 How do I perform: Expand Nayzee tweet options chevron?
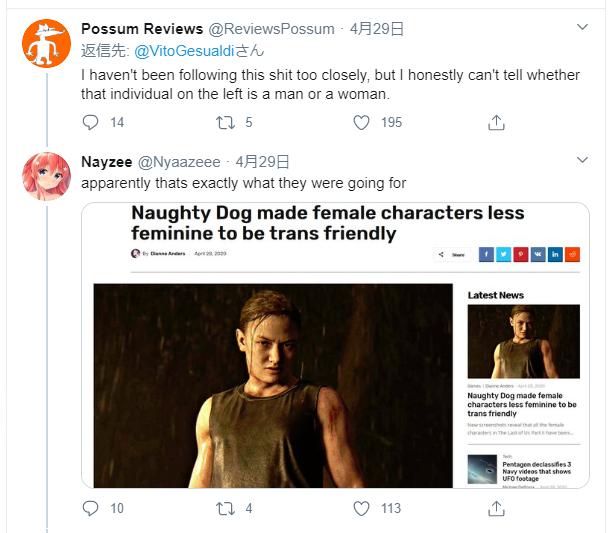(x=584, y=161)
